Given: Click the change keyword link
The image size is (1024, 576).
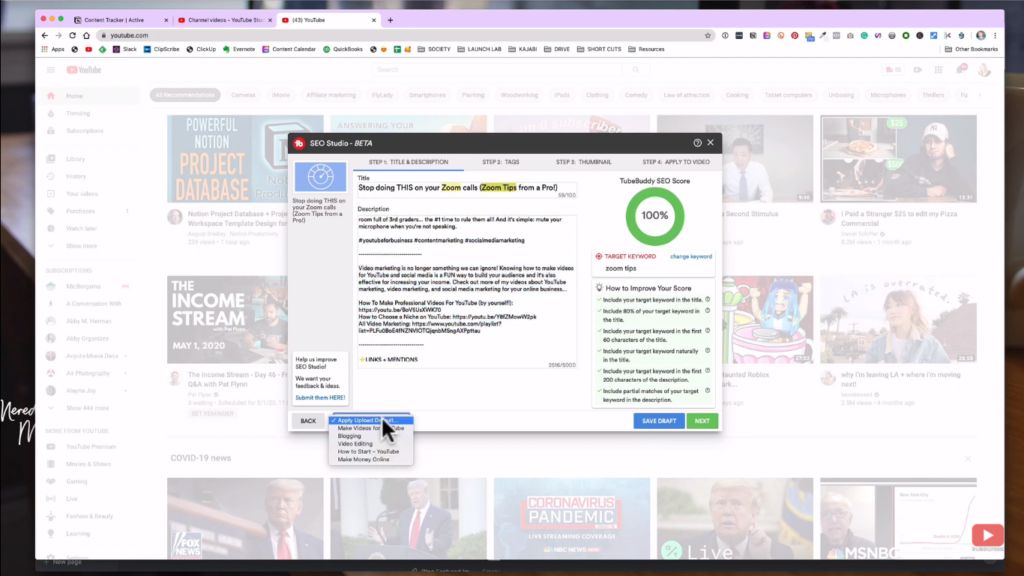Looking at the screenshot, I should [691, 257].
